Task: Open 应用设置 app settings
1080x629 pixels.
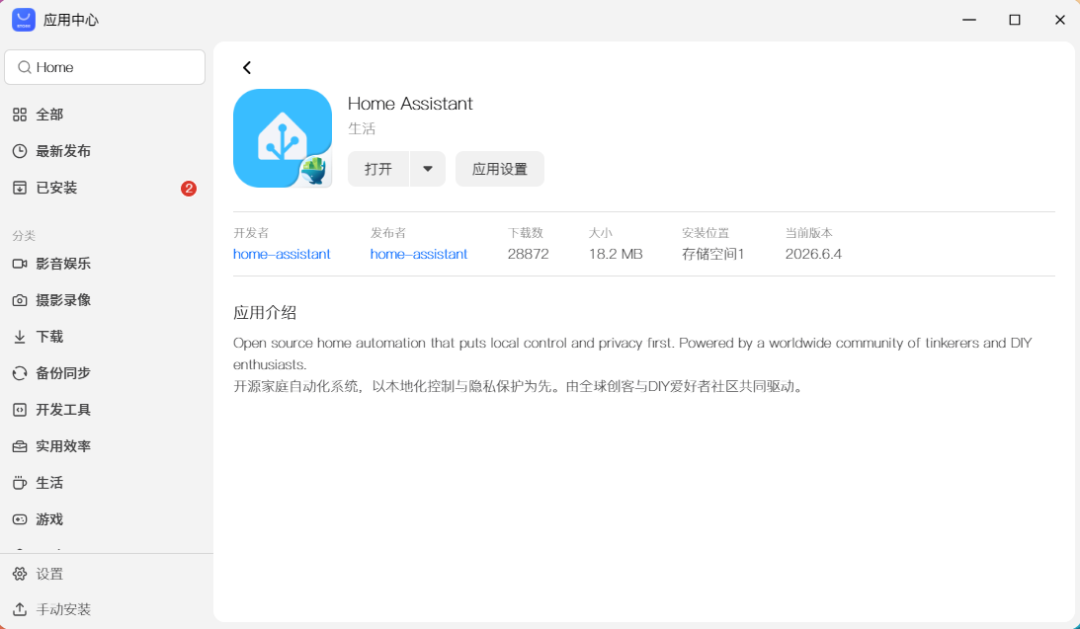Action: click(x=499, y=169)
